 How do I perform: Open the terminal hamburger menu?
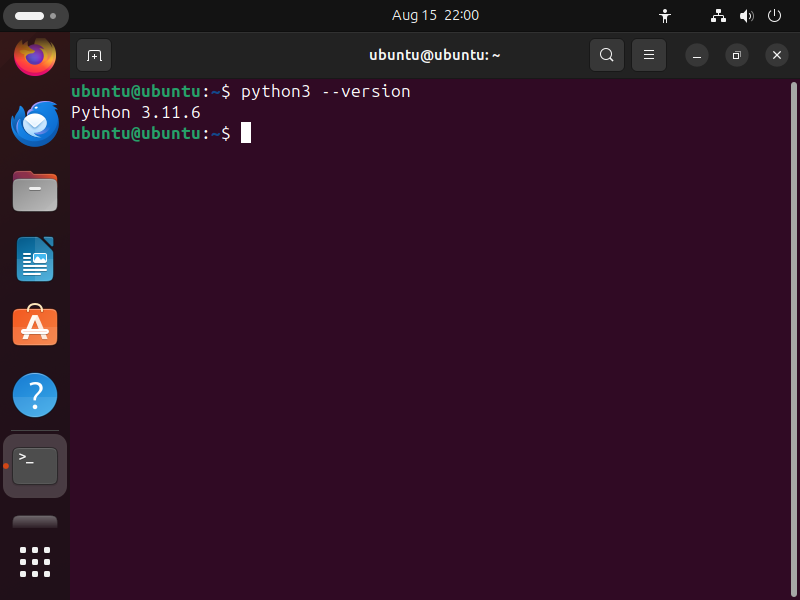(648, 55)
